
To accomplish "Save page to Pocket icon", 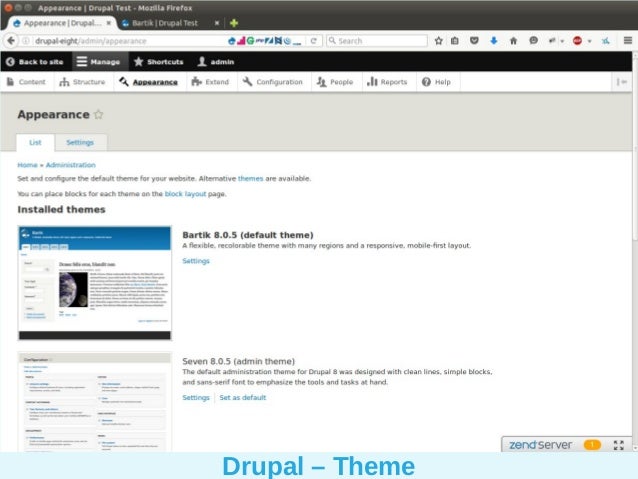I will [474, 41].
